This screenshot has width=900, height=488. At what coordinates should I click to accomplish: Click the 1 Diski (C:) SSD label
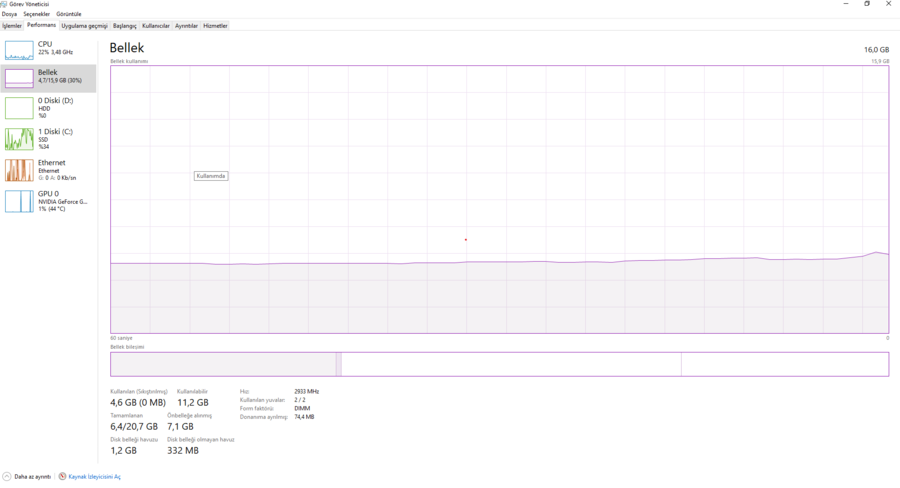click(x=55, y=138)
